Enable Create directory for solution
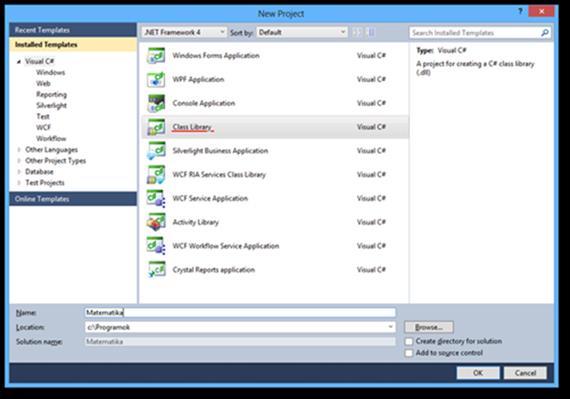570x399 pixels. [x=409, y=342]
